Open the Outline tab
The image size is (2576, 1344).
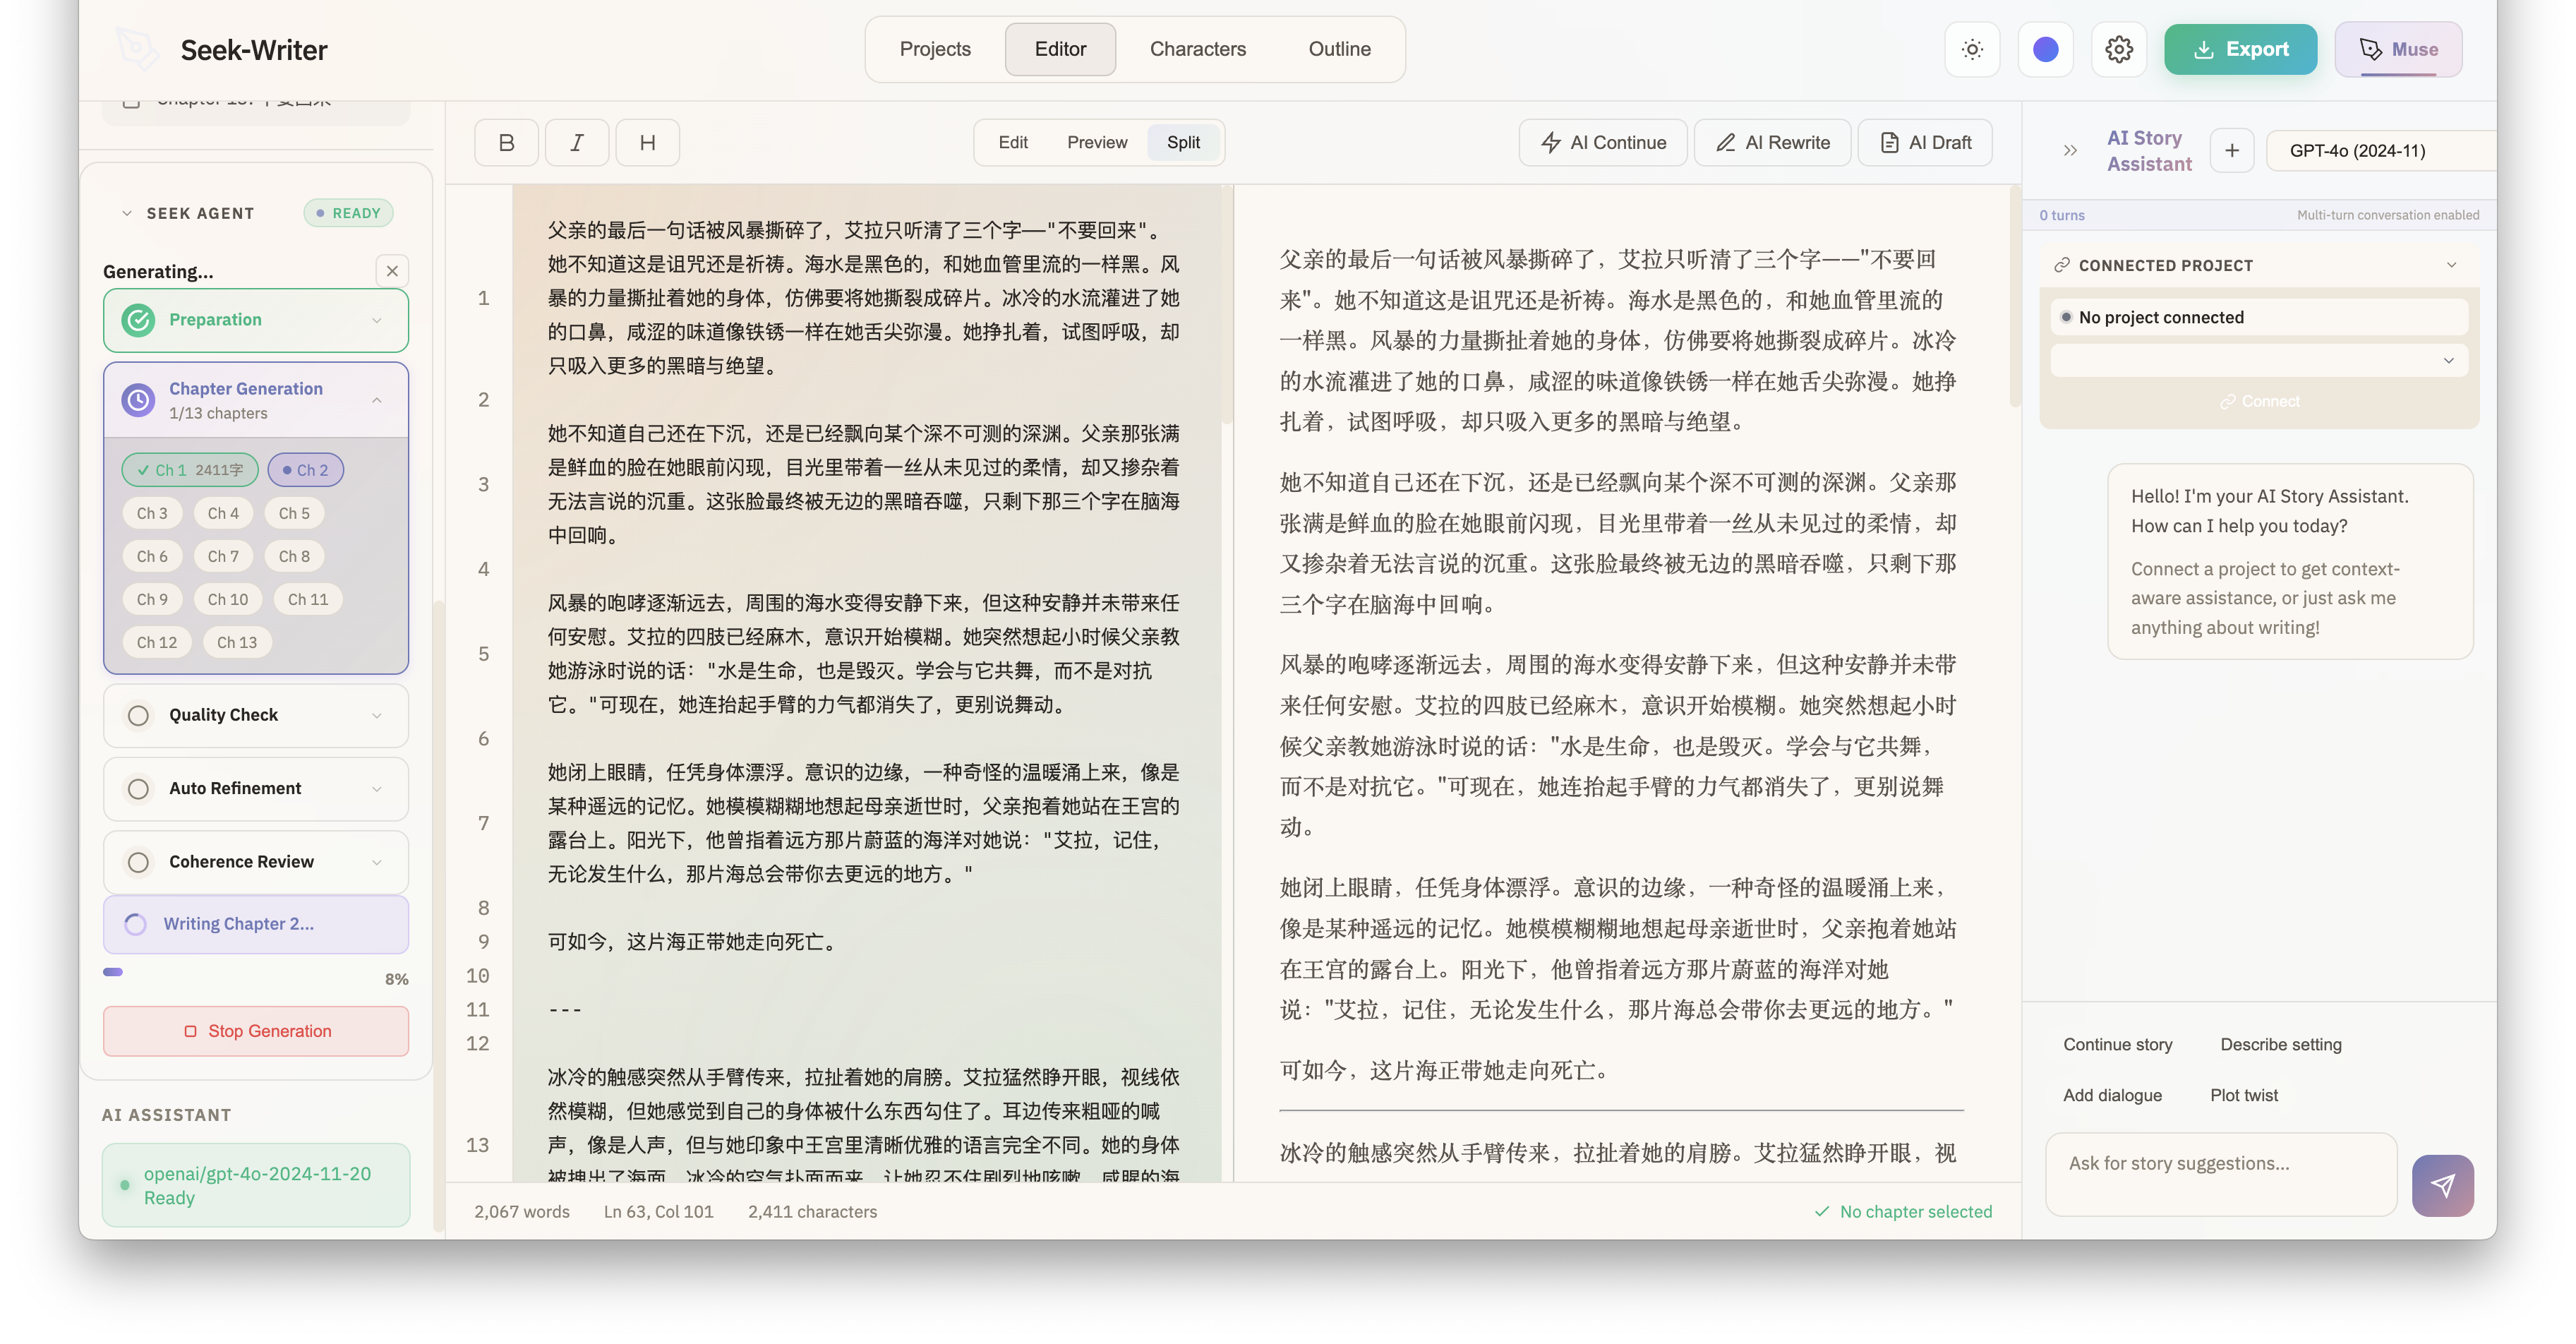click(x=1339, y=49)
